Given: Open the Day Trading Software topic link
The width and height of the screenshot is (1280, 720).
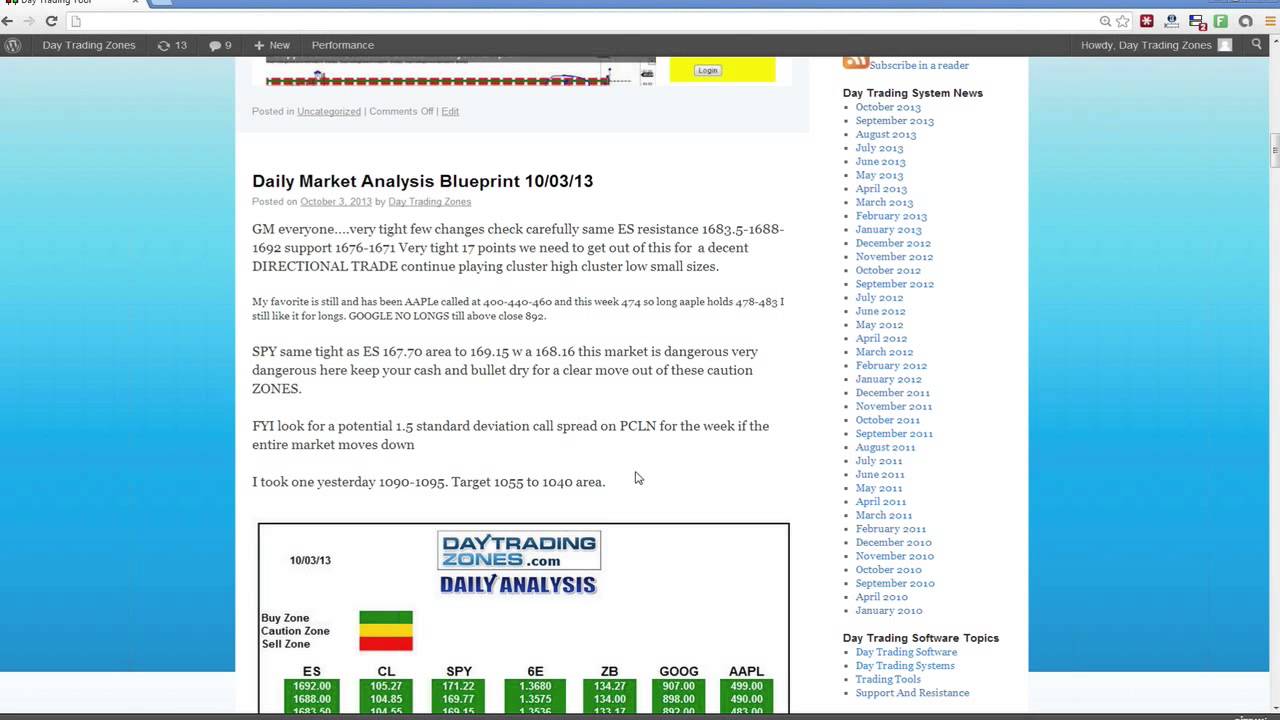Looking at the screenshot, I should 906,652.
